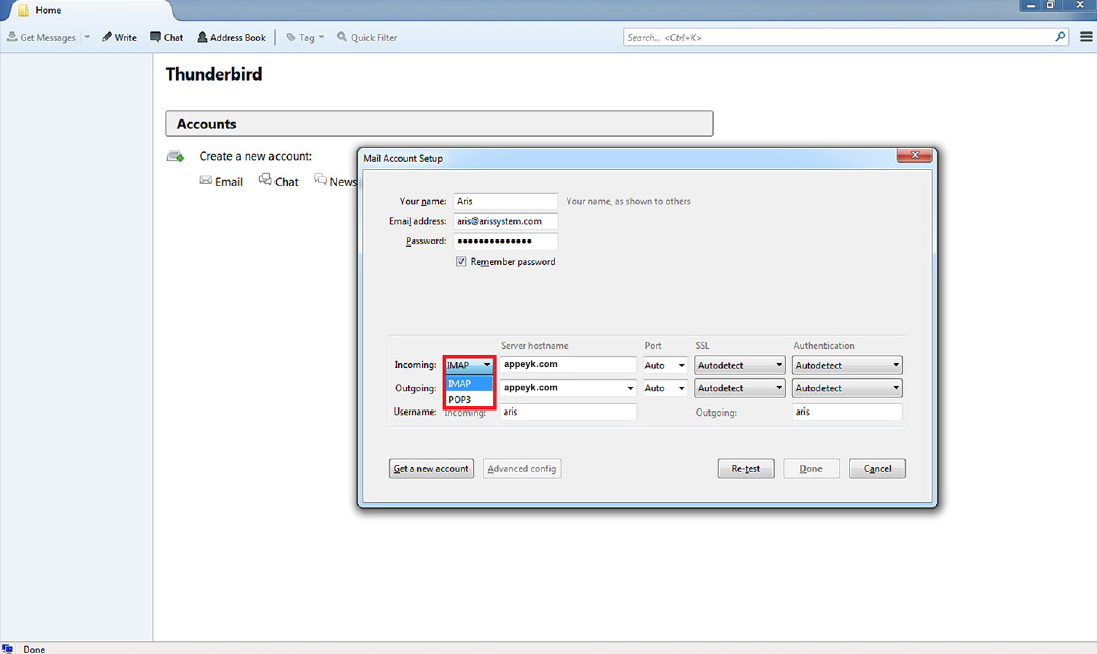Open Chat from the toolbar
1097x654 pixels.
coord(167,37)
